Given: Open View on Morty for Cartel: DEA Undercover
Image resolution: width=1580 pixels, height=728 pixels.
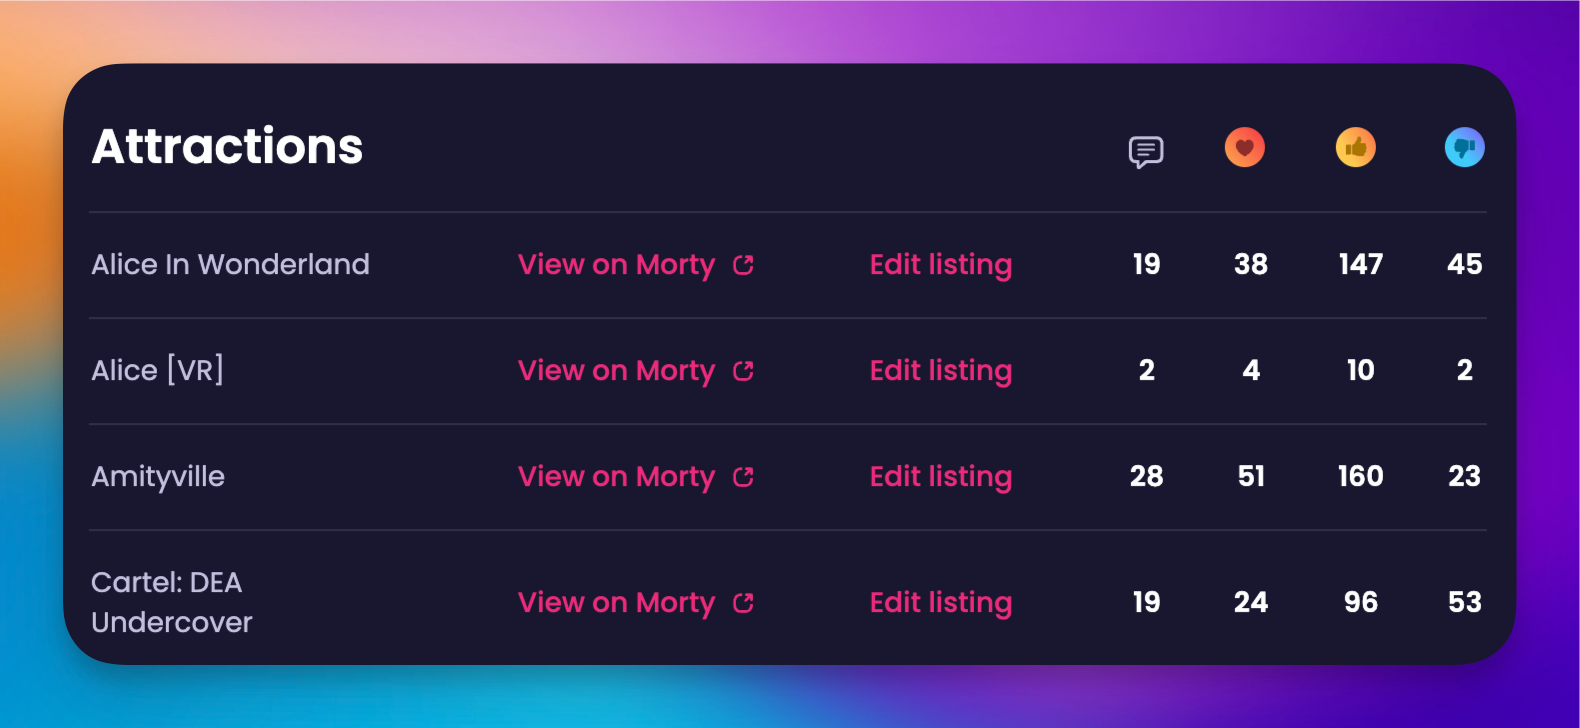Looking at the screenshot, I should point(616,603).
